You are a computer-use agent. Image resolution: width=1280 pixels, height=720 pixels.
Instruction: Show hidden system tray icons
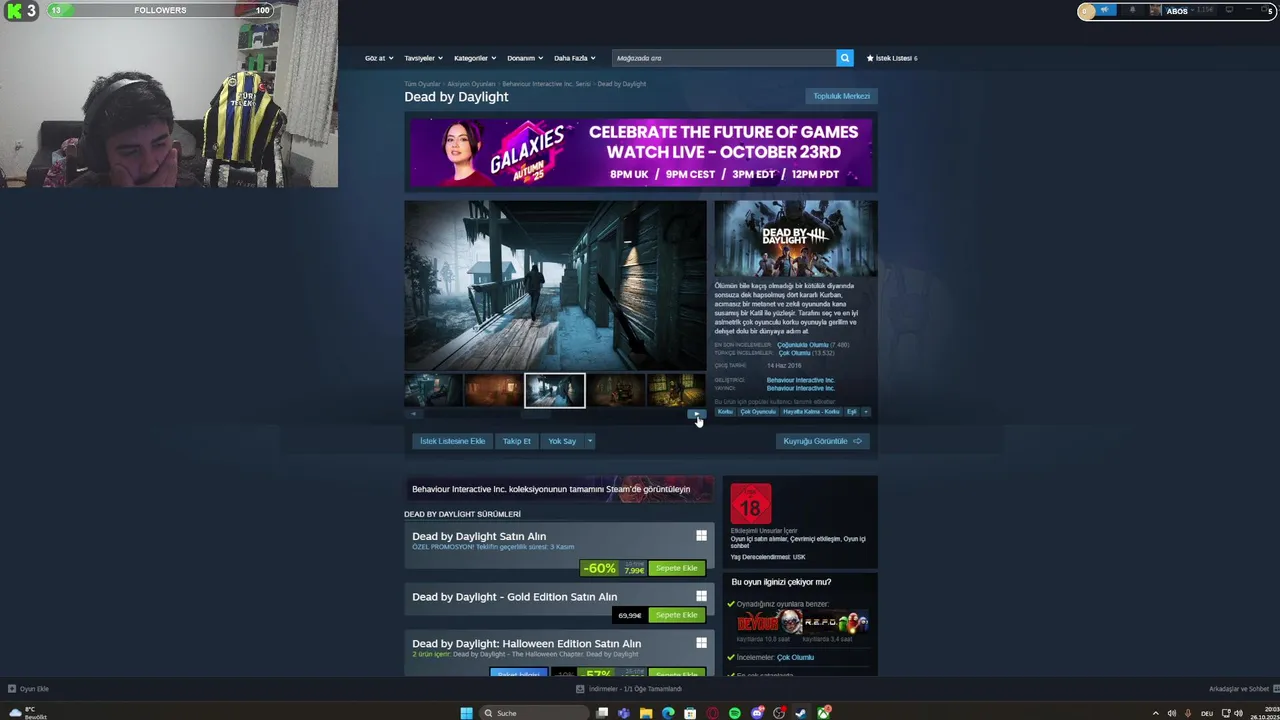tap(1156, 713)
